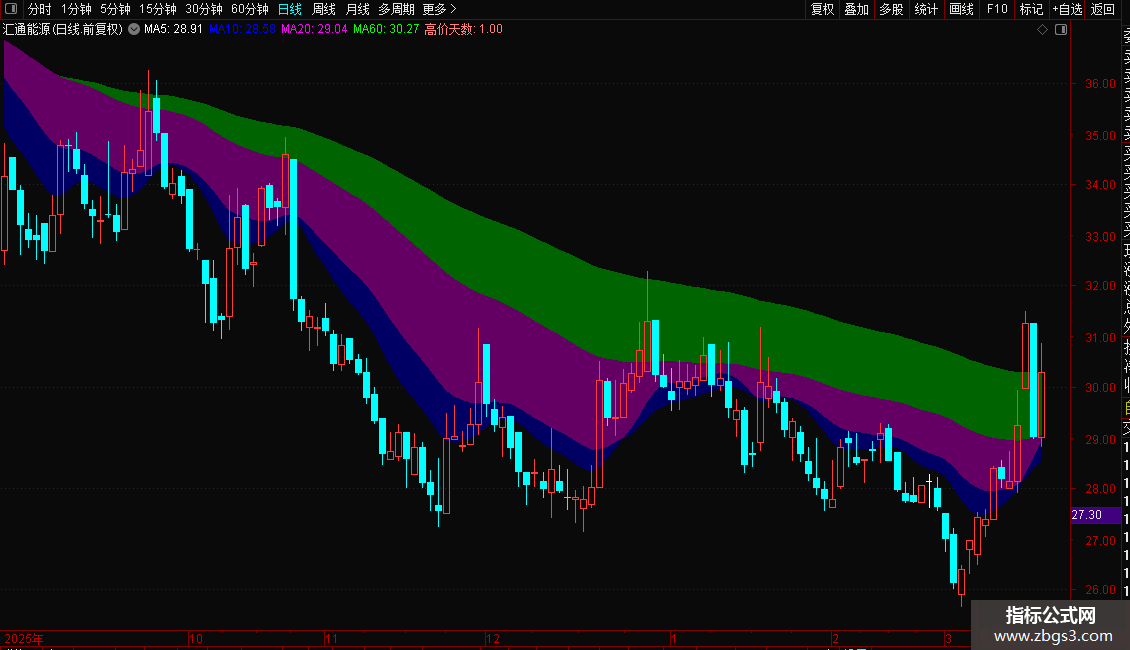This screenshot has width=1130, height=650.
Task: Switch to the 分时 intraday view
Action: point(40,9)
